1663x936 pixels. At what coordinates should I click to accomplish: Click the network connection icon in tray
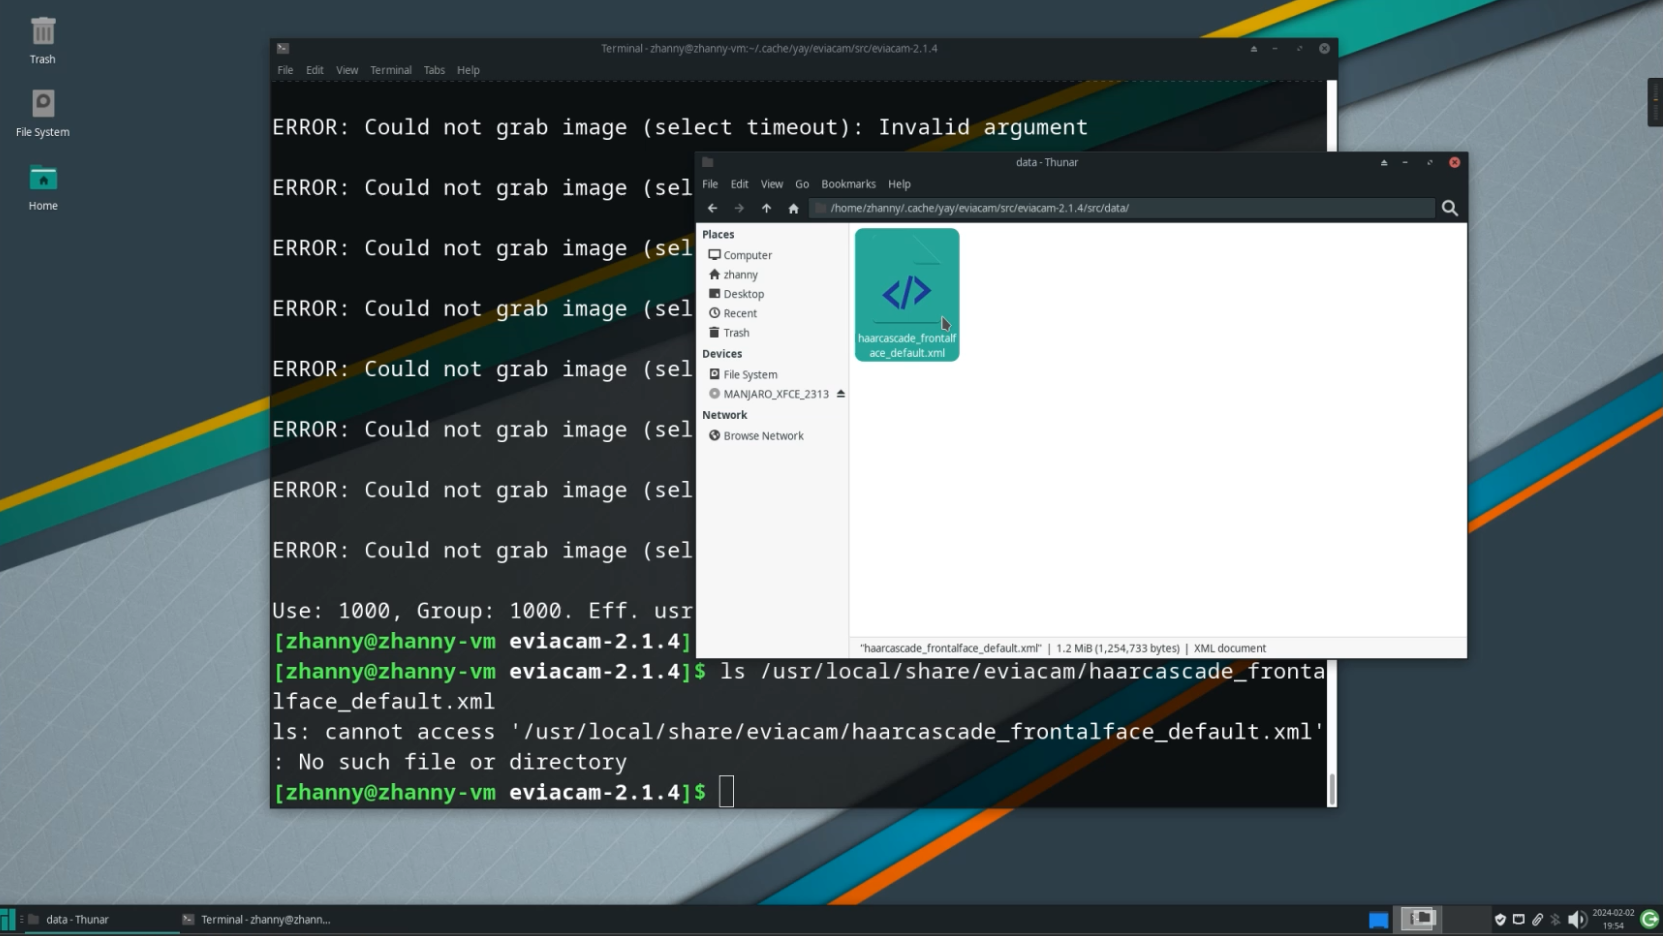point(1518,919)
